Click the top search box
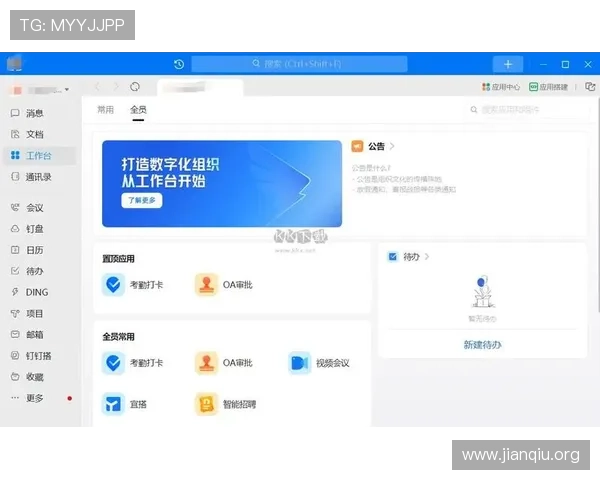Viewport: 600px width, 480px height. [299, 64]
